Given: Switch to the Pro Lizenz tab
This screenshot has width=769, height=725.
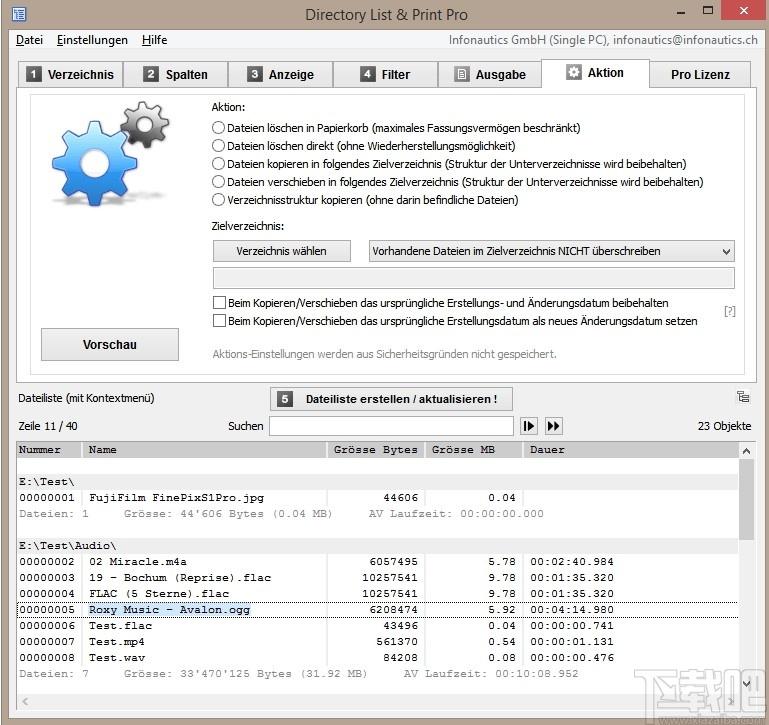Looking at the screenshot, I should point(700,75).
